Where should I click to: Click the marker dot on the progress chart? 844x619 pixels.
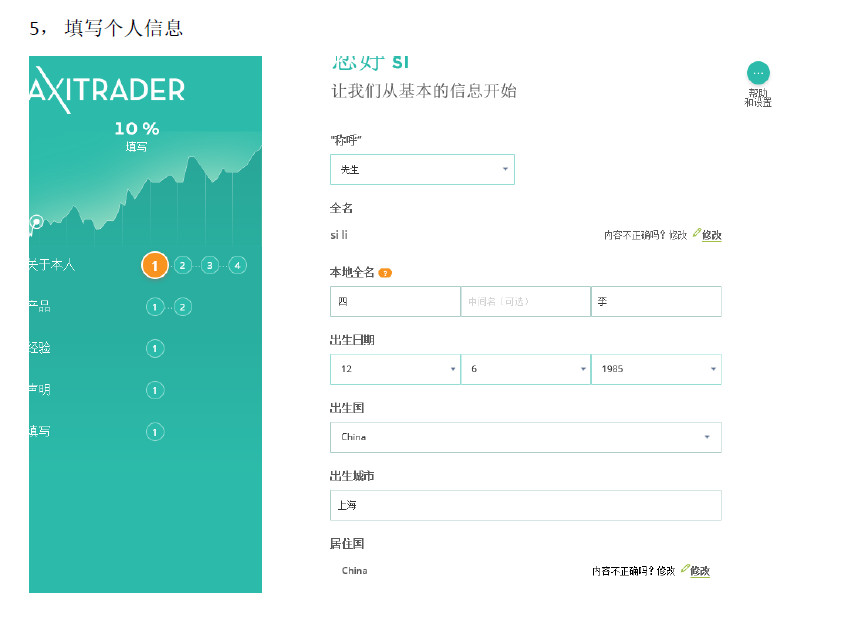click(36, 222)
